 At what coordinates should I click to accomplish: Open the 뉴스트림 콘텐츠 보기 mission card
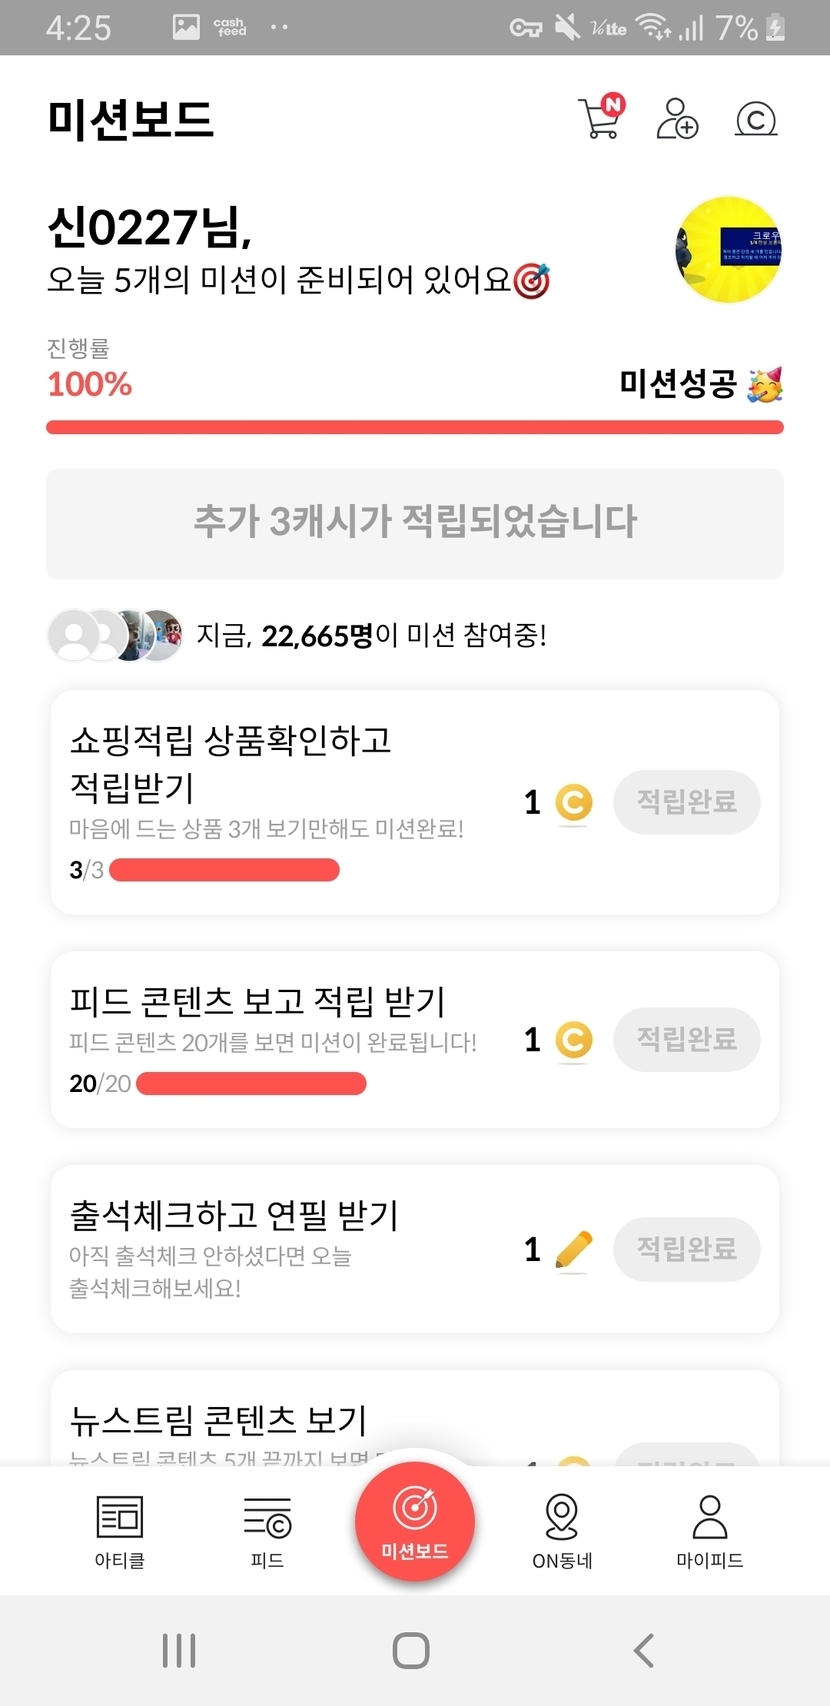(300, 1420)
